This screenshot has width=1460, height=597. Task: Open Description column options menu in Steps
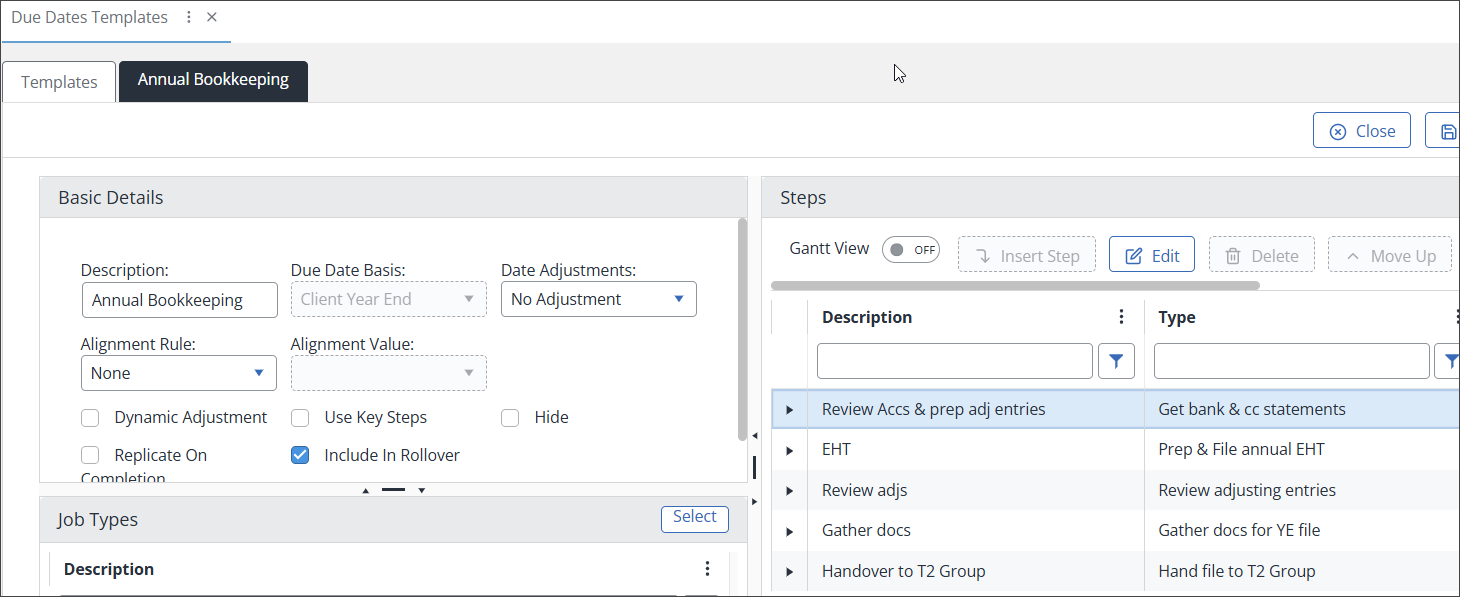(1121, 317)
